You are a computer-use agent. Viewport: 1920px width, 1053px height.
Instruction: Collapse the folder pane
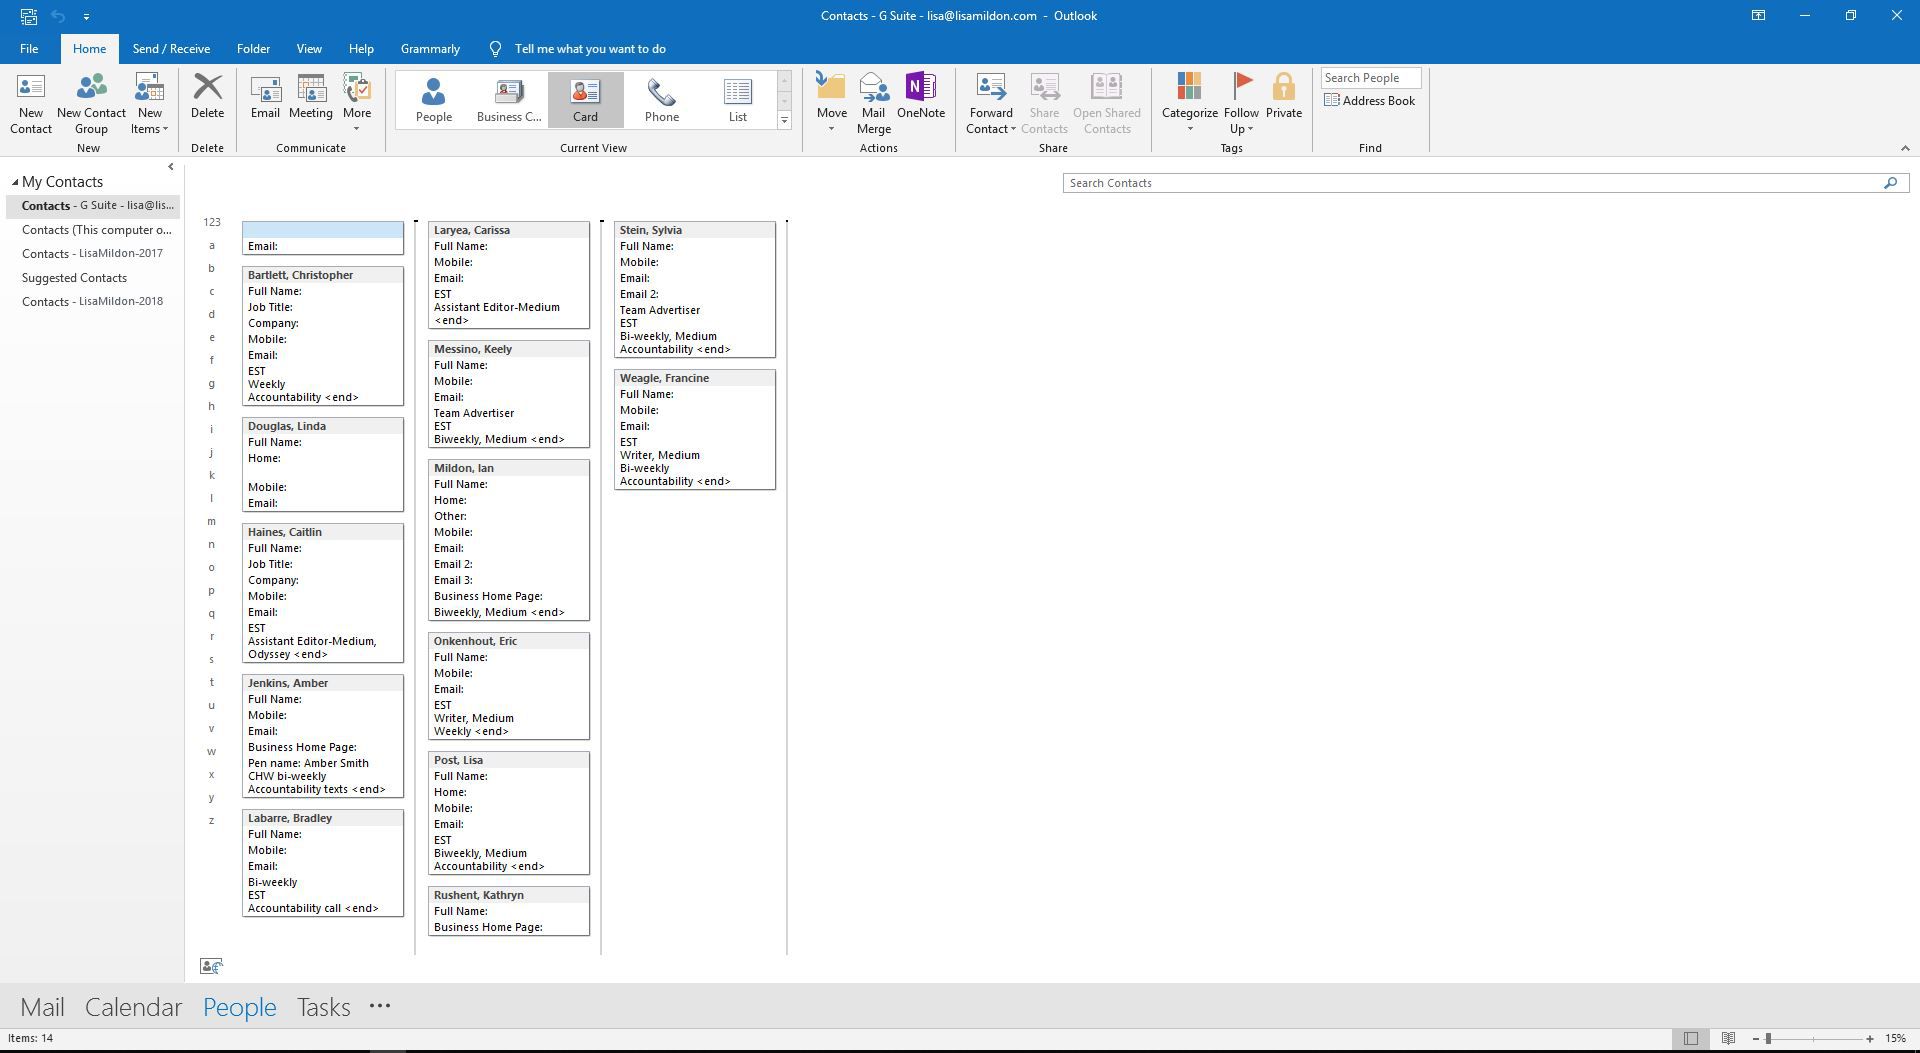pos(170,167)
